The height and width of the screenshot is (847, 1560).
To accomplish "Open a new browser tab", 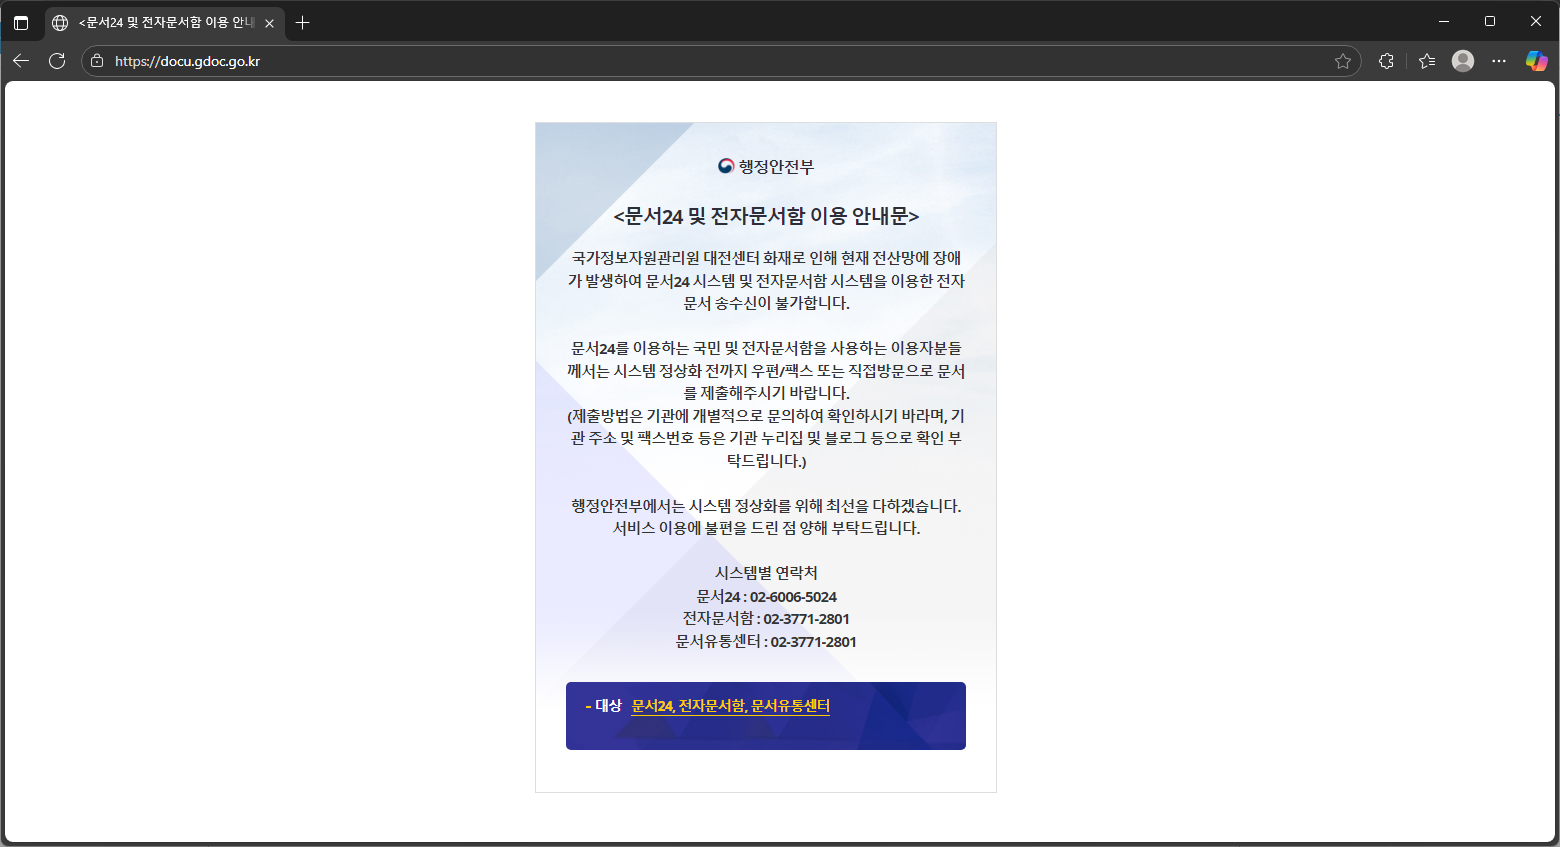I will point(303,23).
